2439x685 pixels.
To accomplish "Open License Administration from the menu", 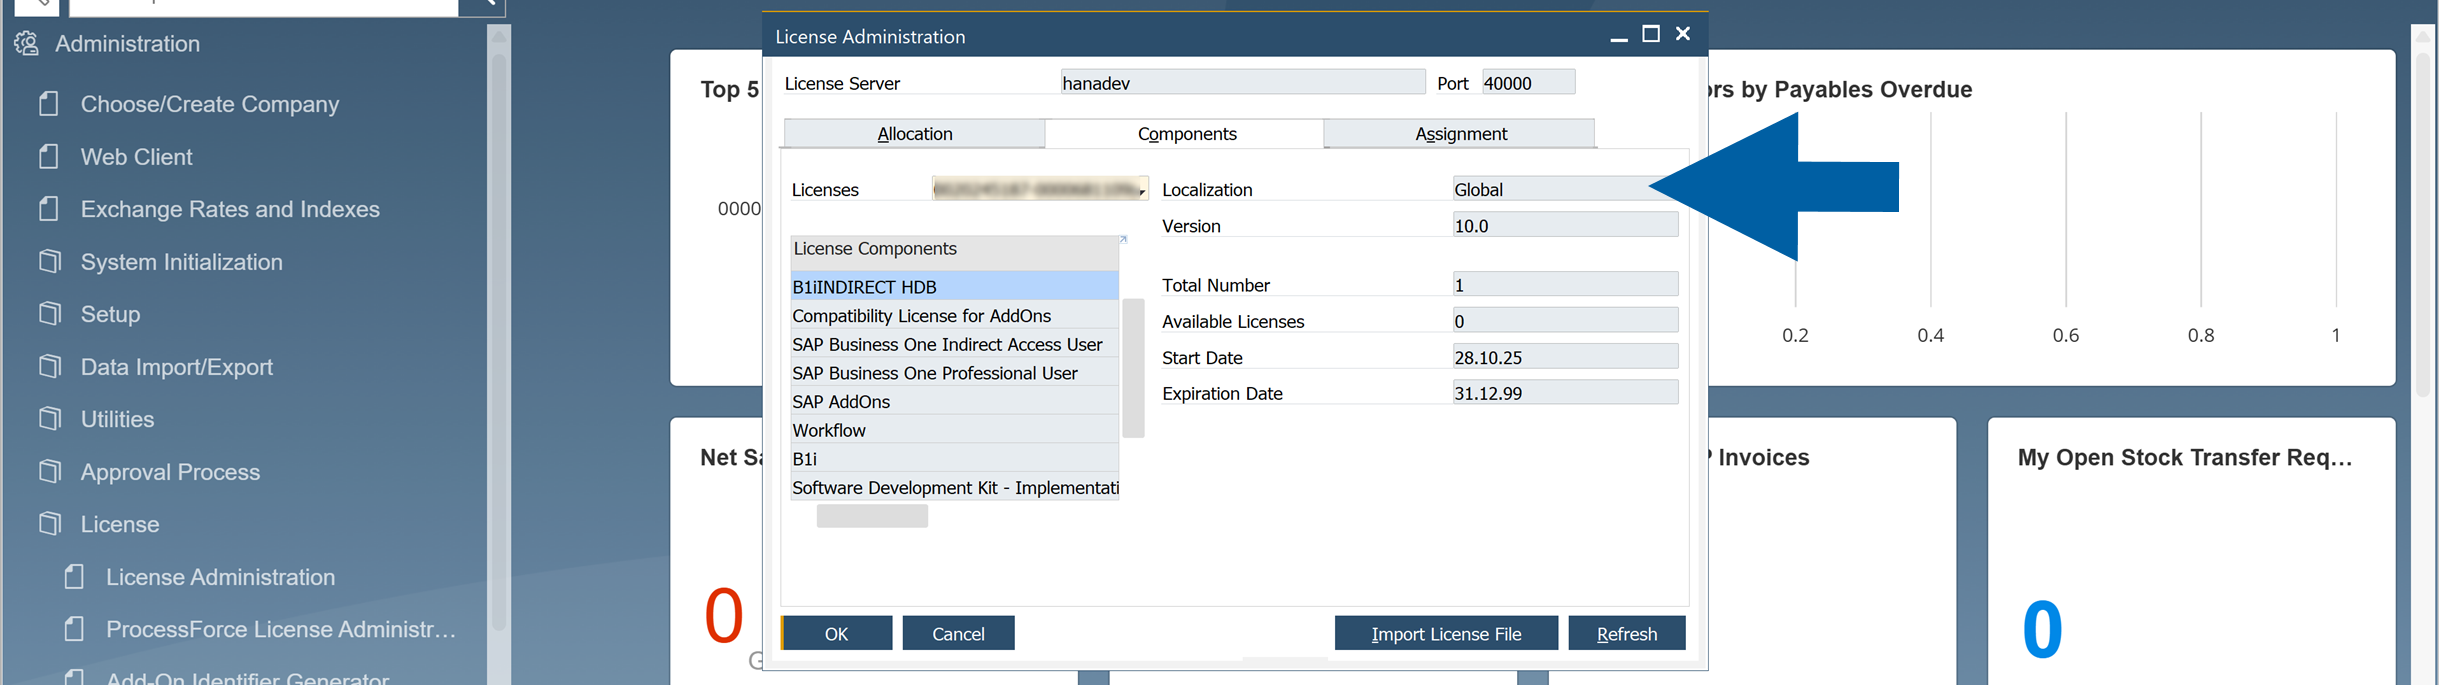I will [220, 577].
